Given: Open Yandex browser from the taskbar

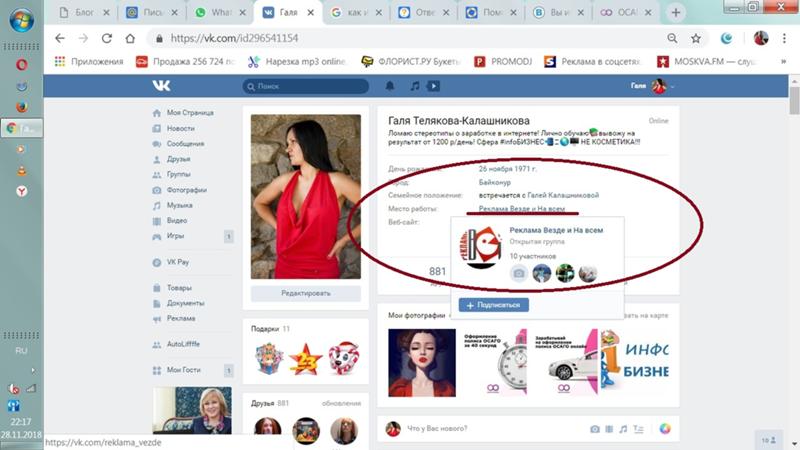Looking at the screenshot, I should 21,191.
